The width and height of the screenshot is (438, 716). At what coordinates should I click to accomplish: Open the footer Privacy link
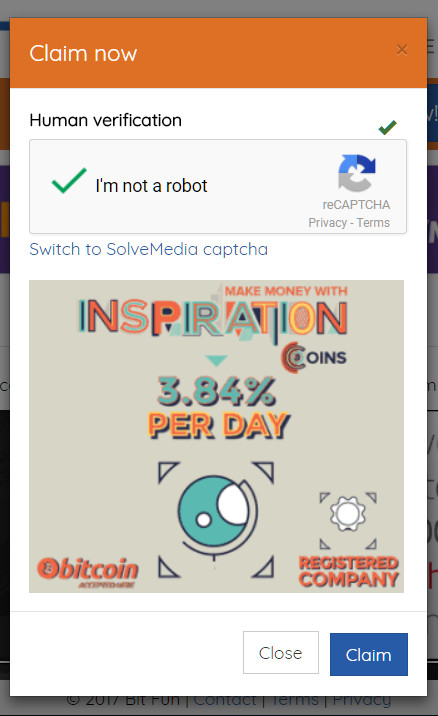[362, 700]
